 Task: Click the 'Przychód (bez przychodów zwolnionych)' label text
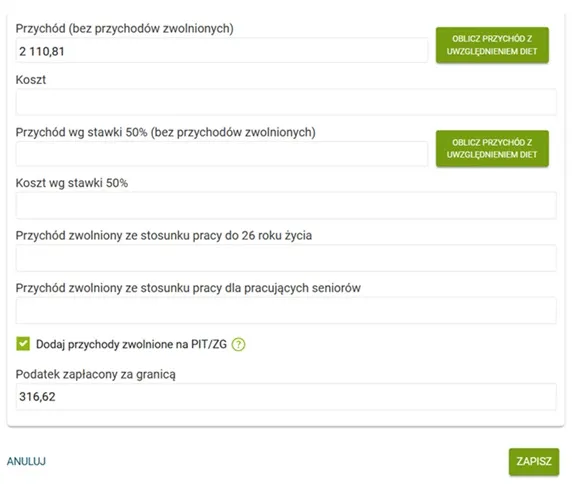pos(125,29)
